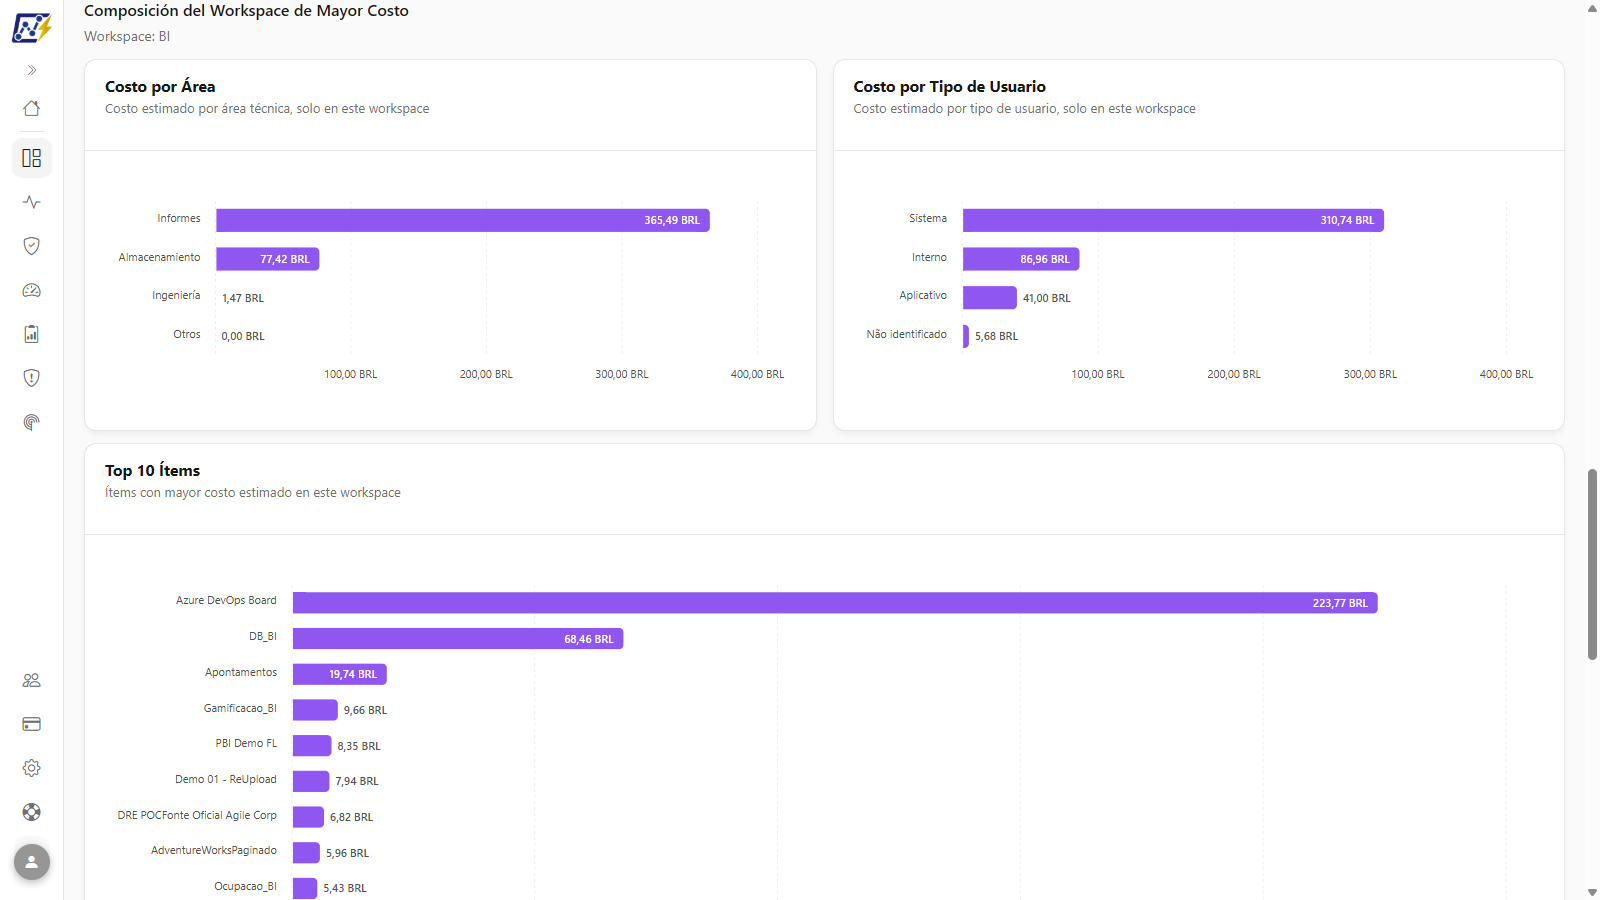Viewport: 1600px width, 900px height.
Task: Select the Informes 365,49 BRL bar
Action: pyautogui.click(x=463, y=220)
